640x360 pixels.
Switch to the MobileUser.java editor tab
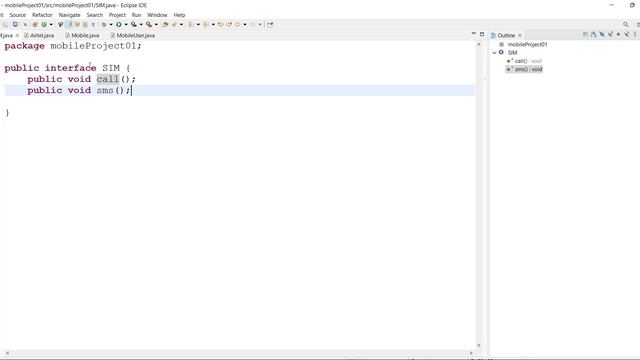[133, 36]
